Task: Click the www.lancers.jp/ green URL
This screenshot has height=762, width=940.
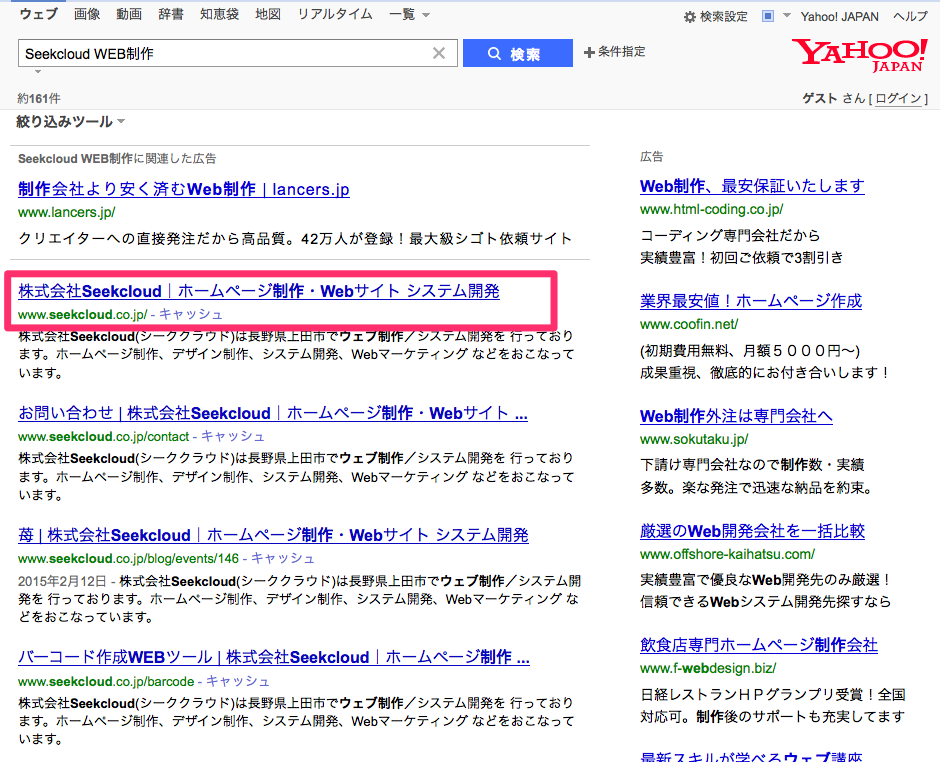Action: point(67,212)
